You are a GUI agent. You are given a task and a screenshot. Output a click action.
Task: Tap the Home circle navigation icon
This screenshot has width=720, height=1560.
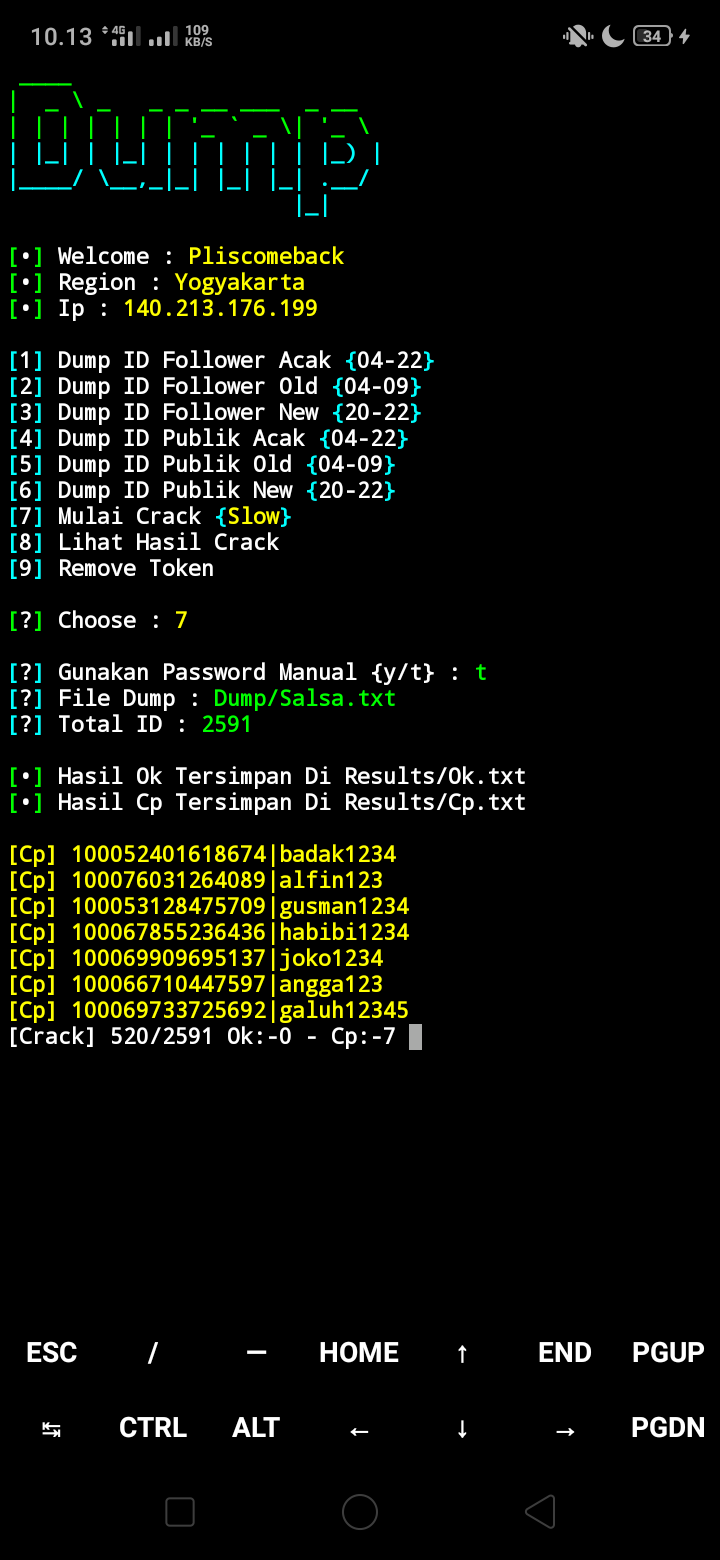tap(360, 1512)
